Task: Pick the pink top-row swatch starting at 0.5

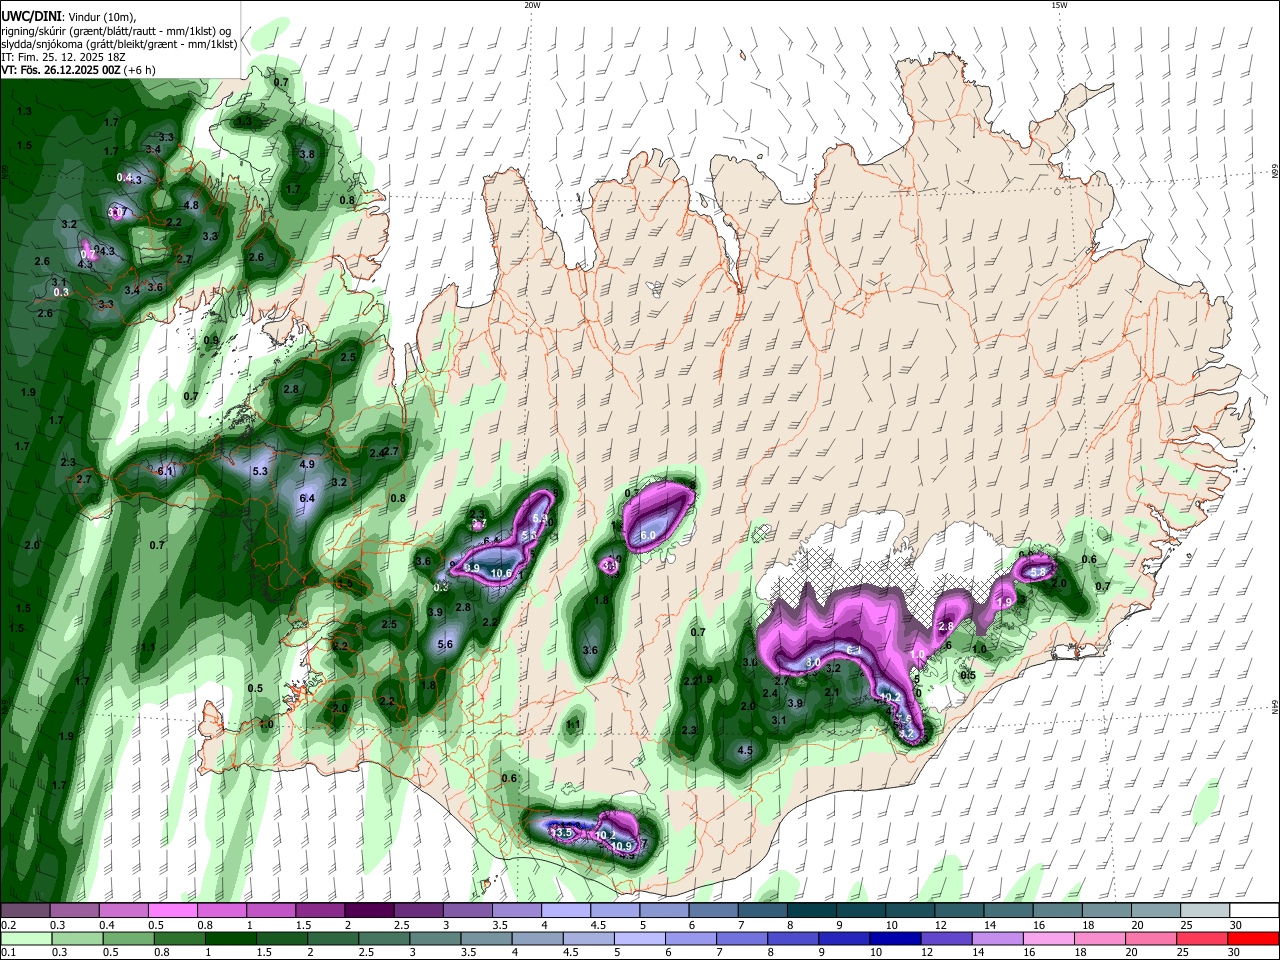Action: click(173, 911)
